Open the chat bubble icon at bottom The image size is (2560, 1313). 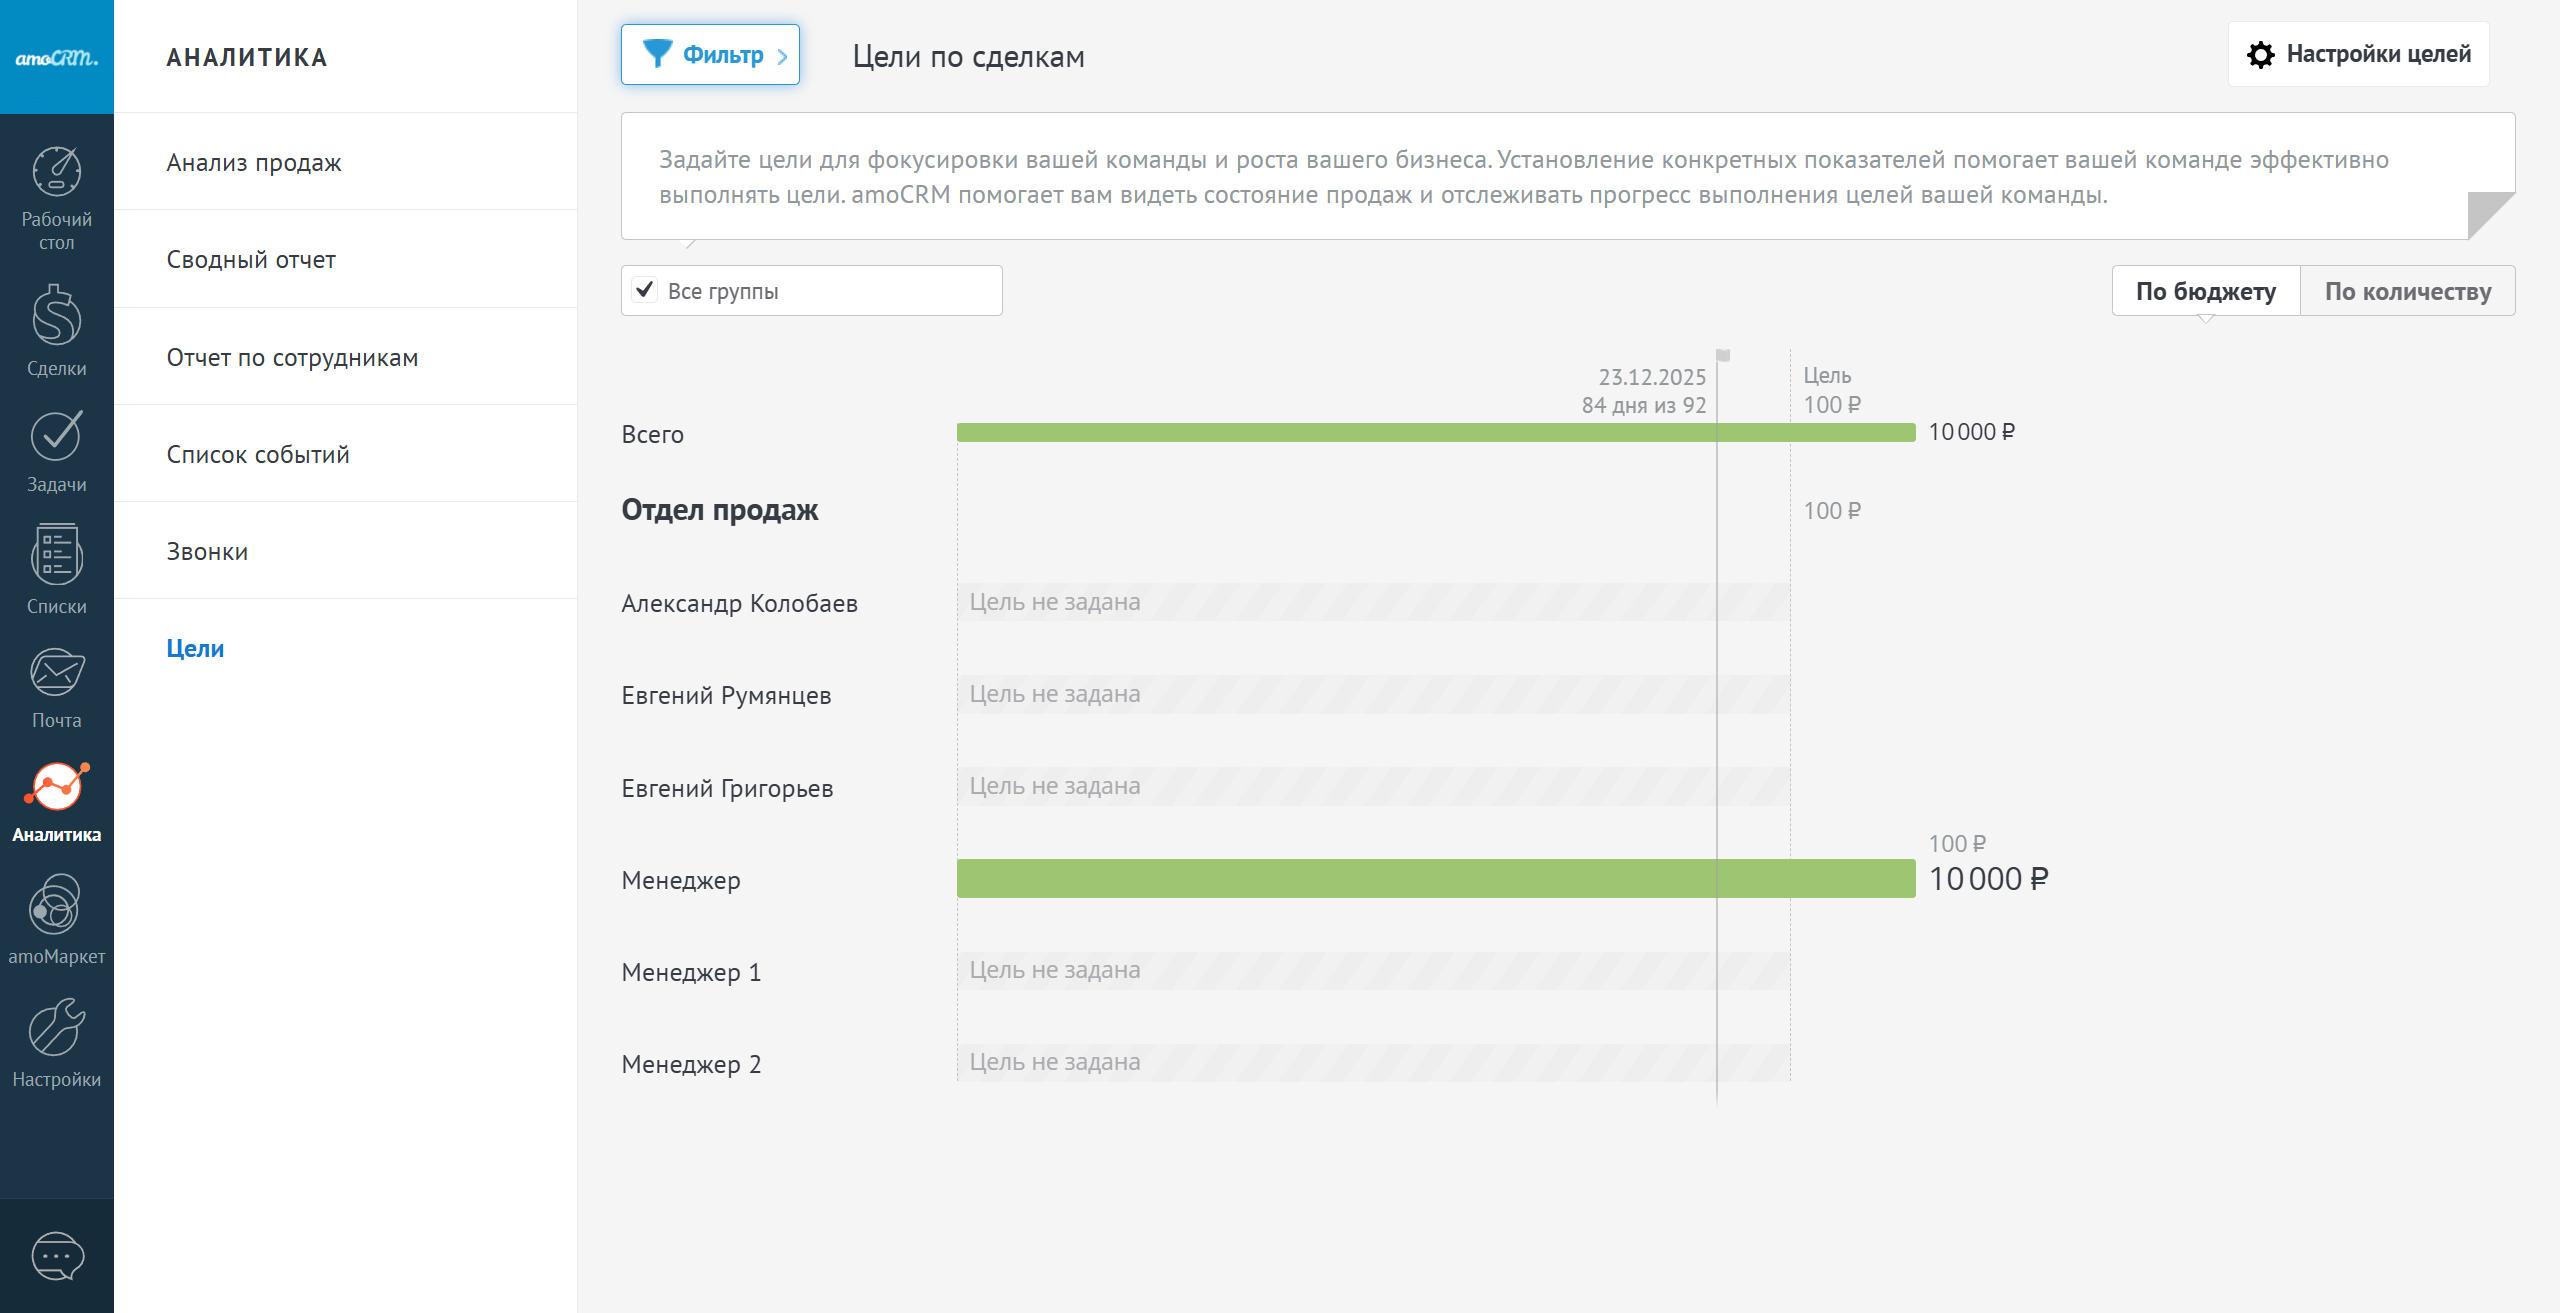57,1256
